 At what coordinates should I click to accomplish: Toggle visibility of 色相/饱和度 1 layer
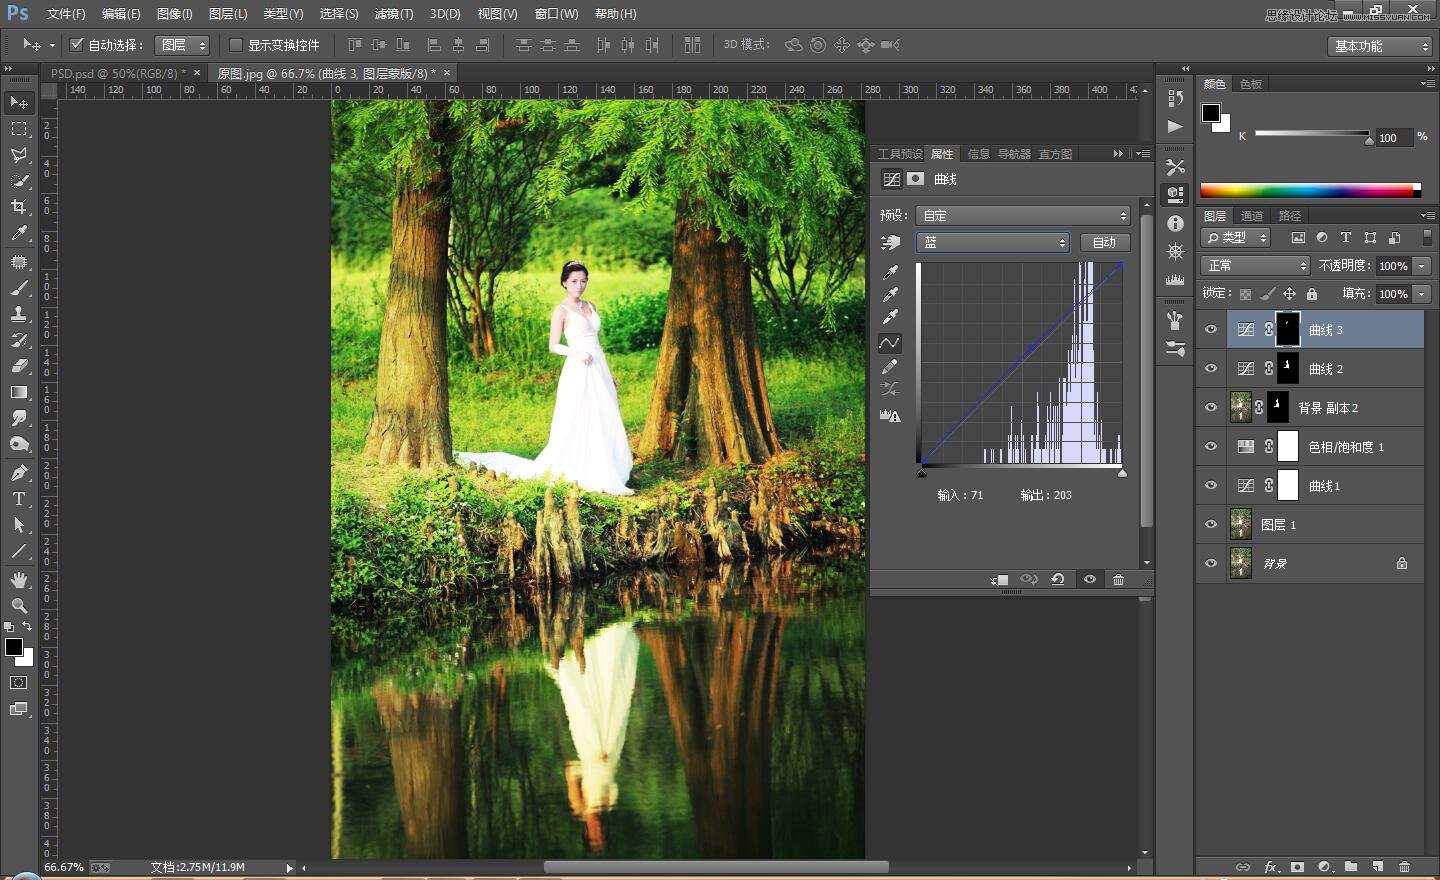coord(1211,447)
